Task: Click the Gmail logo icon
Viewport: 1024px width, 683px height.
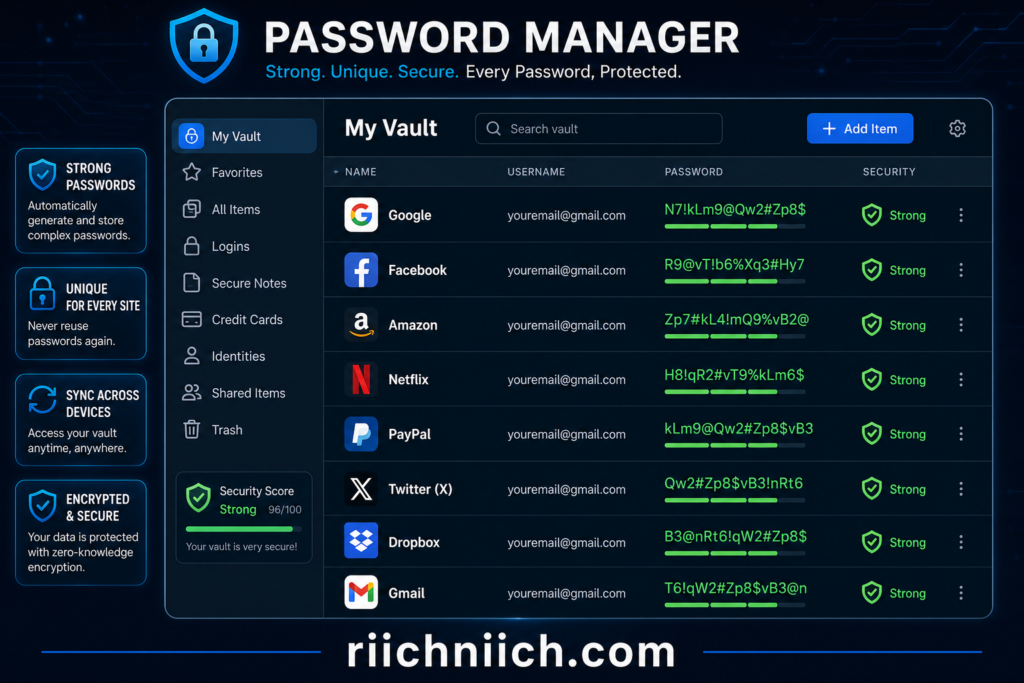Action: point(361,592)
